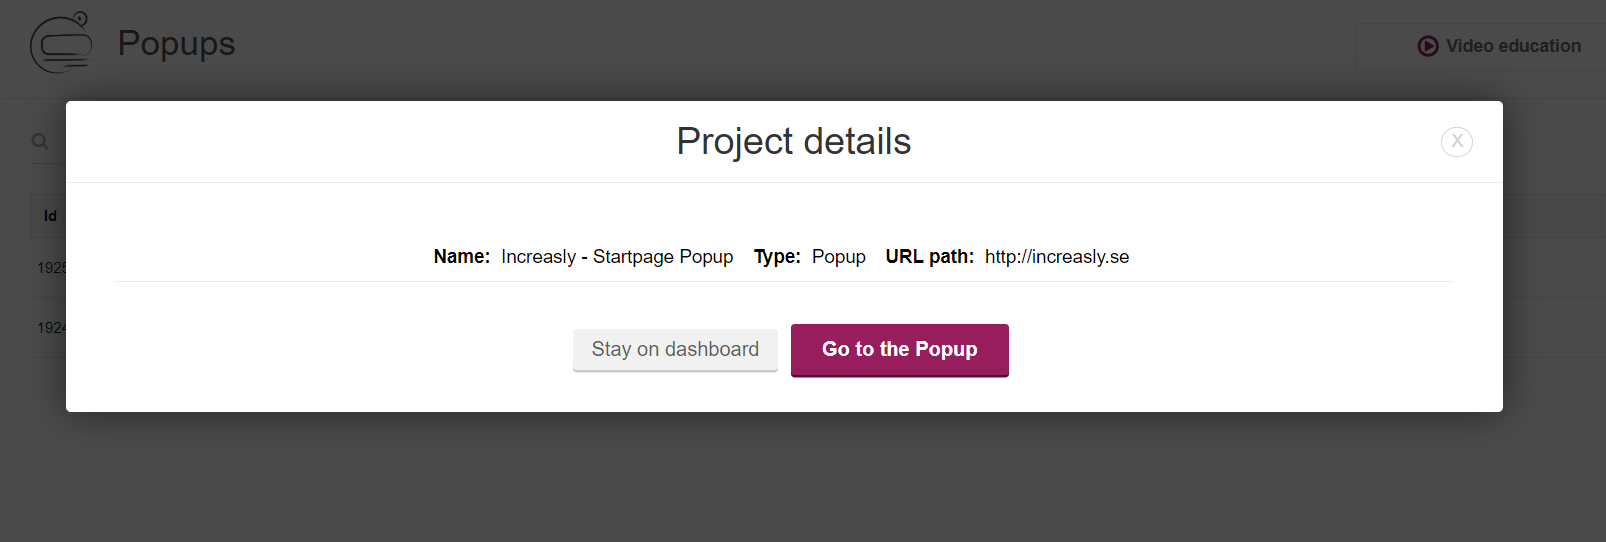
Task: Click the dimmed search magnifier icon
Action: (40, 141)
